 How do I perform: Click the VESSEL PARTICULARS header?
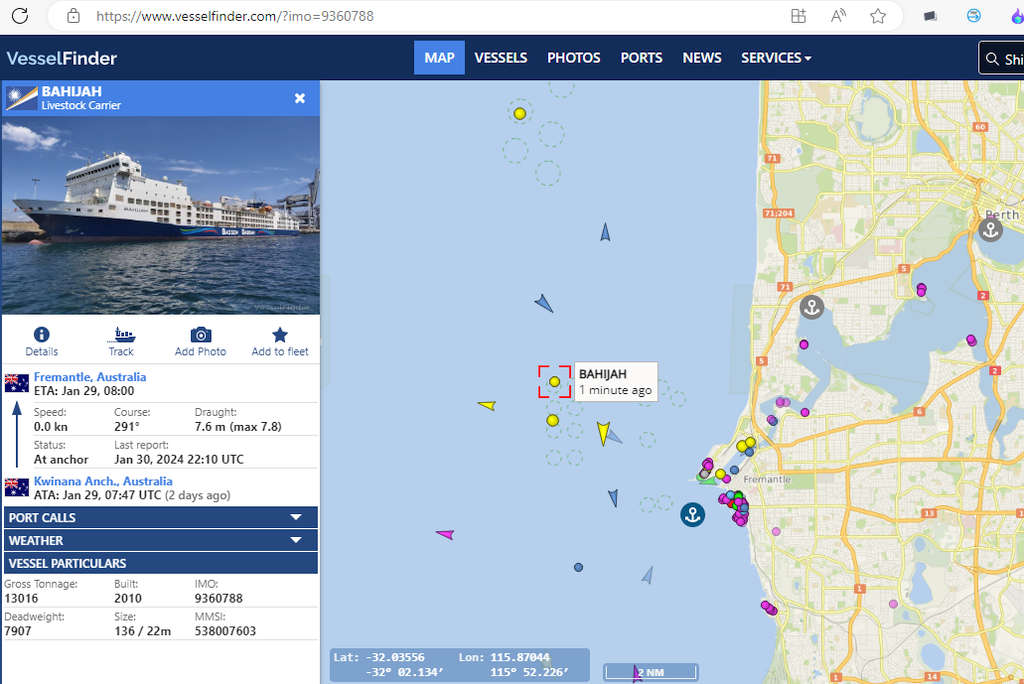pyautogui.click(x=161, y=563)
